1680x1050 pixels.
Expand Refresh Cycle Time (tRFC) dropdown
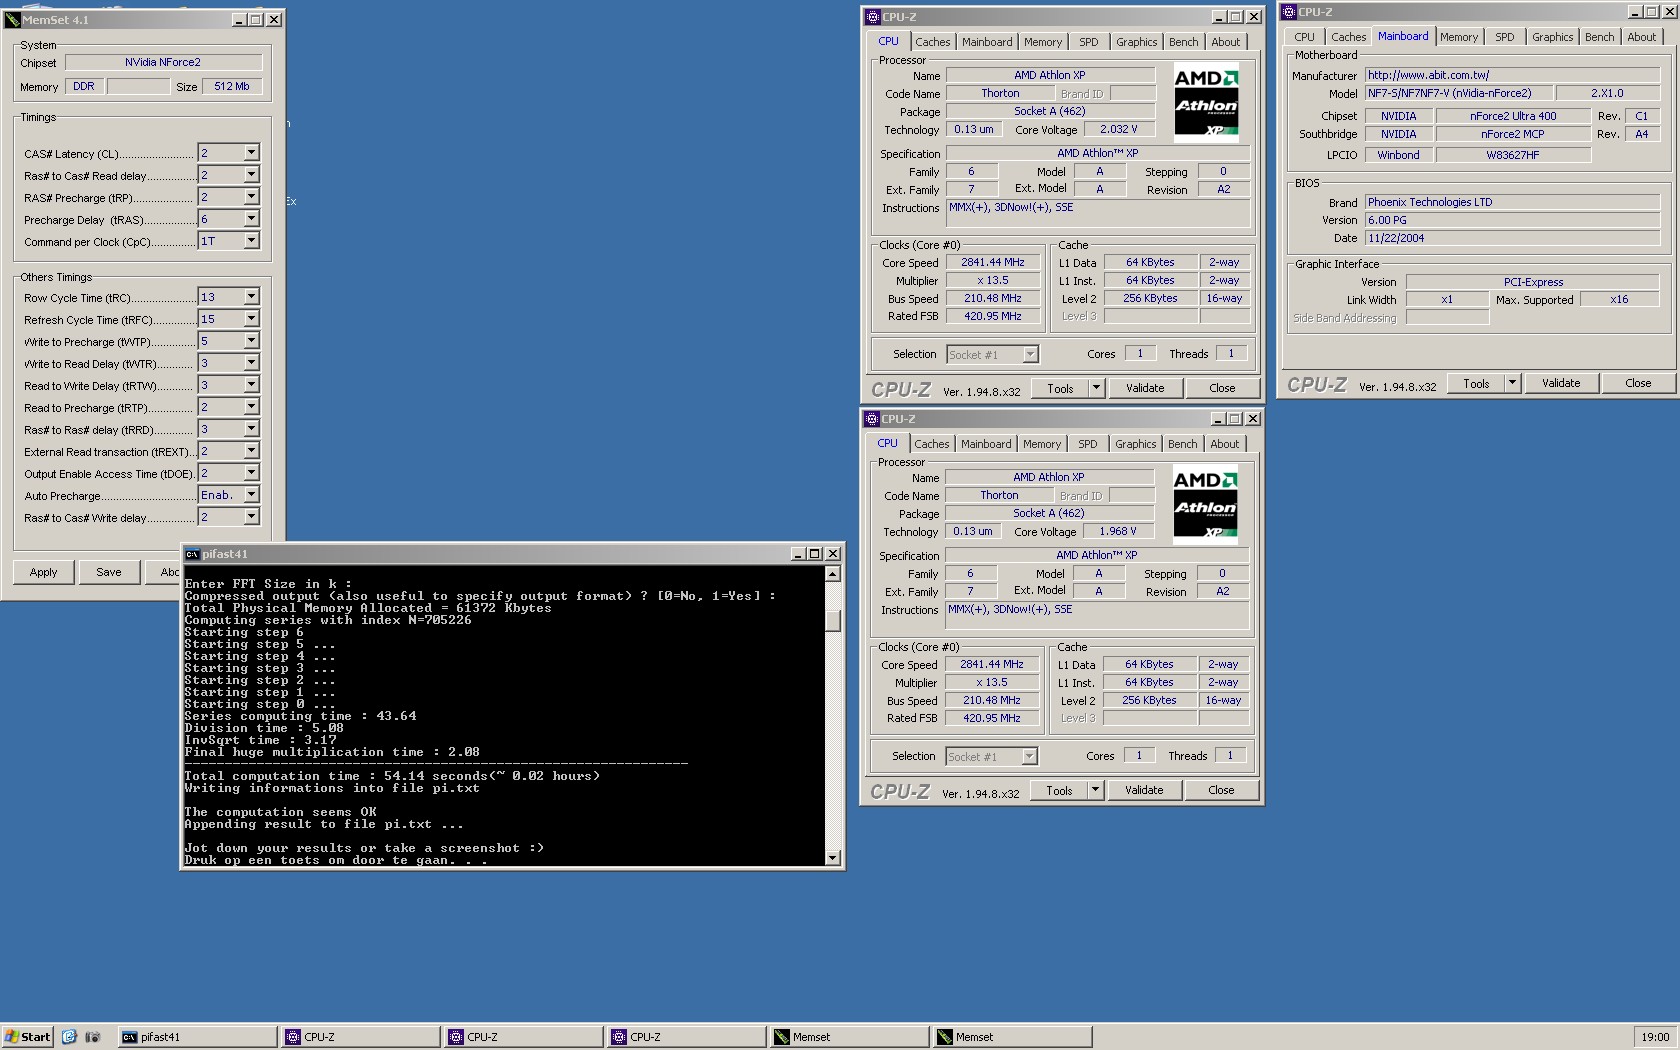pos(251,319)
